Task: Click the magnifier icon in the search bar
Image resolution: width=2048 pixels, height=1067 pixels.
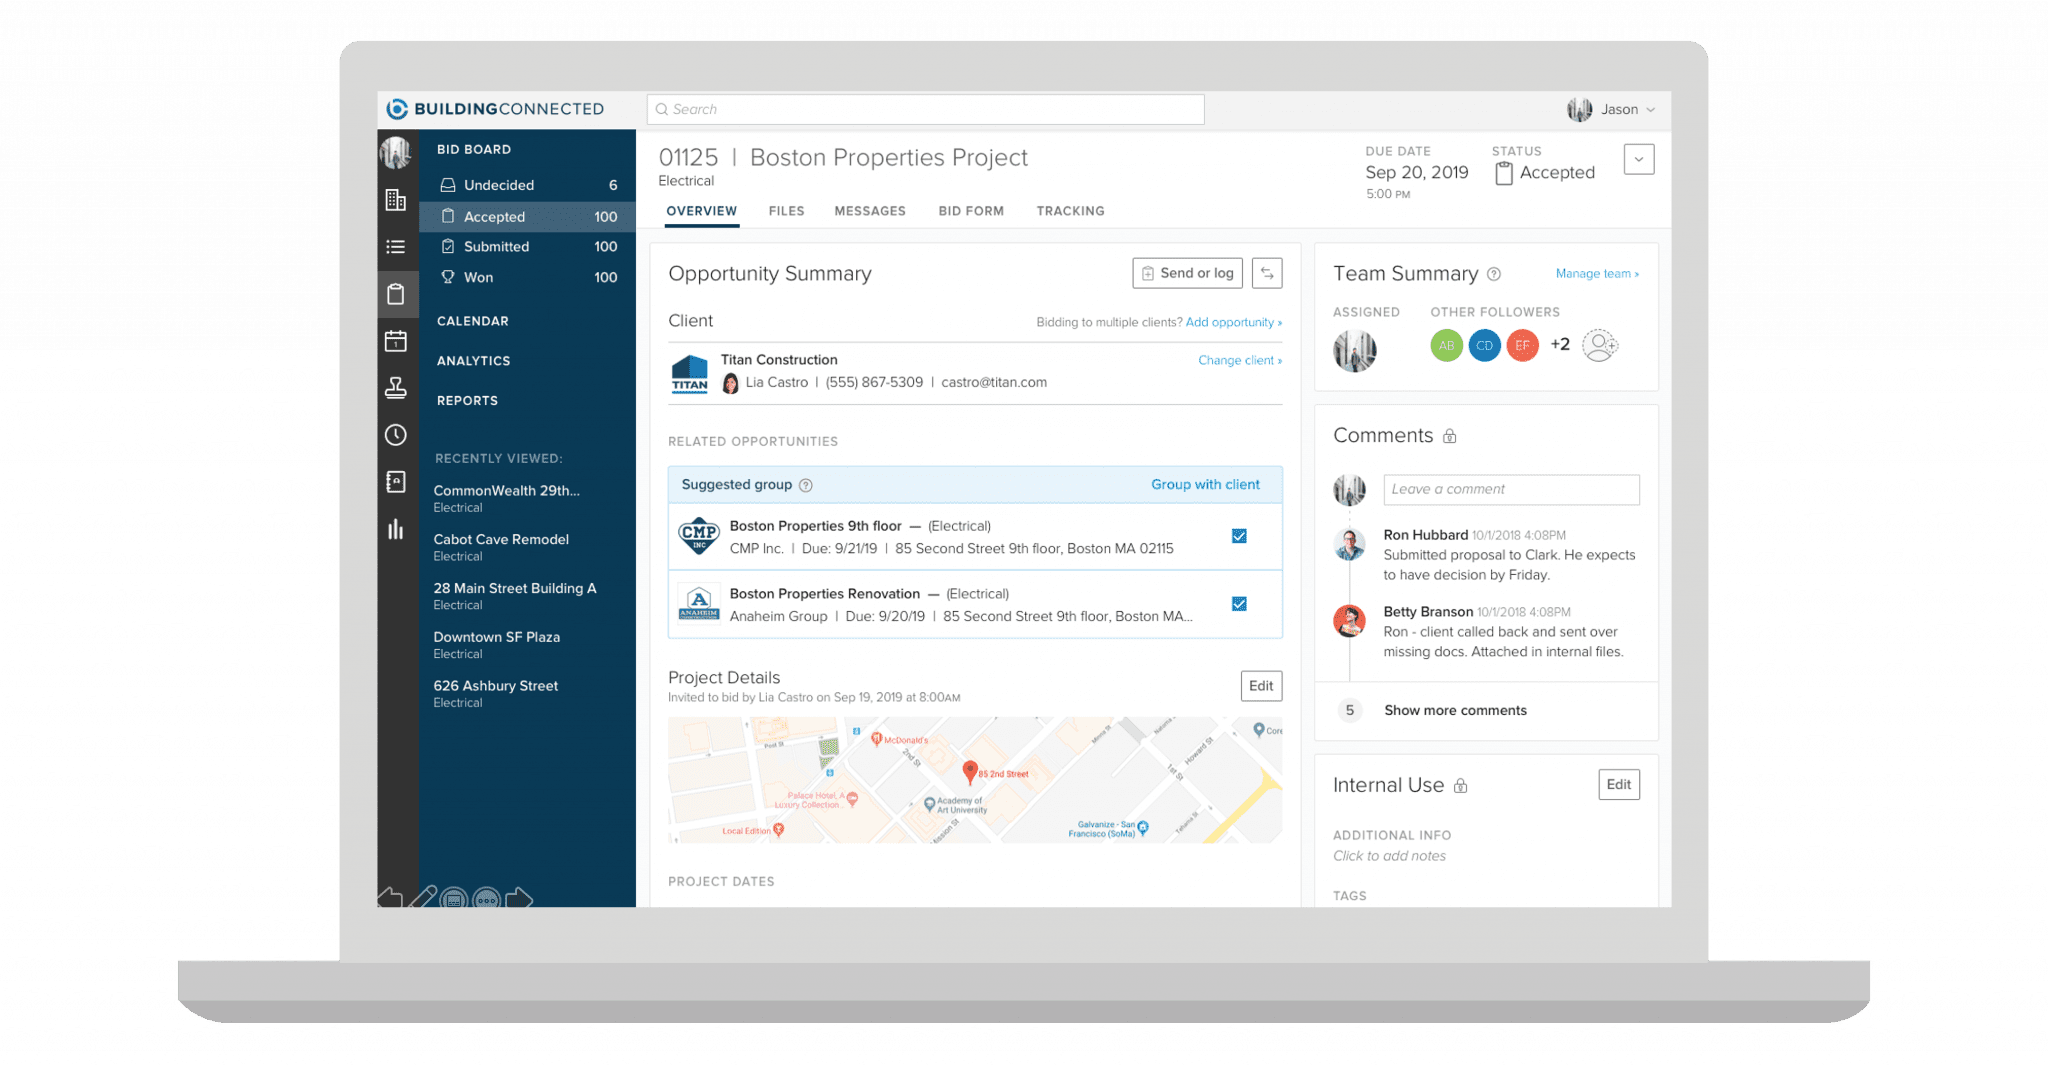Action: 661,109
